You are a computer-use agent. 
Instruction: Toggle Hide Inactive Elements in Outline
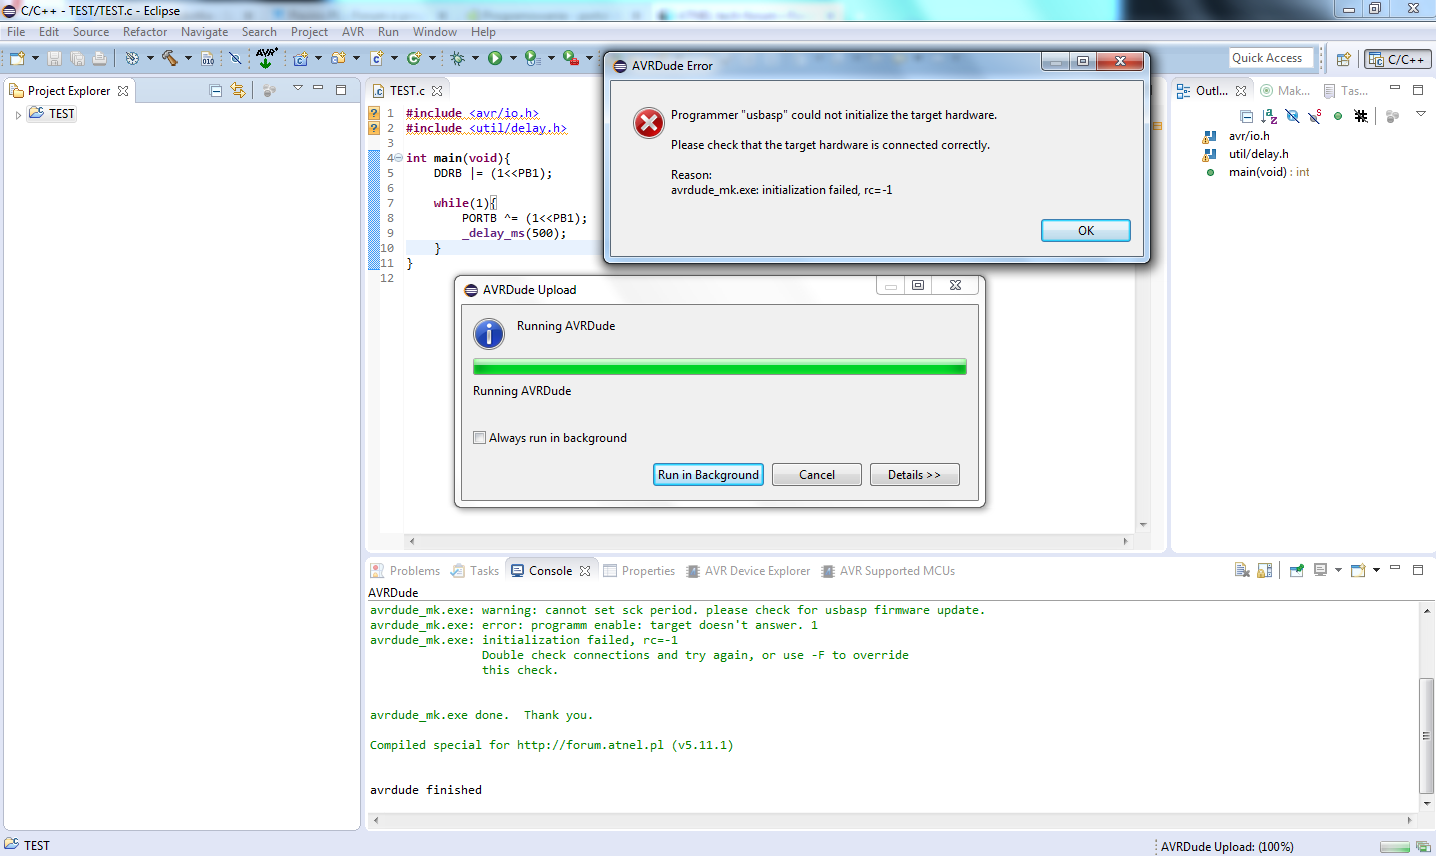[1361, 116]
